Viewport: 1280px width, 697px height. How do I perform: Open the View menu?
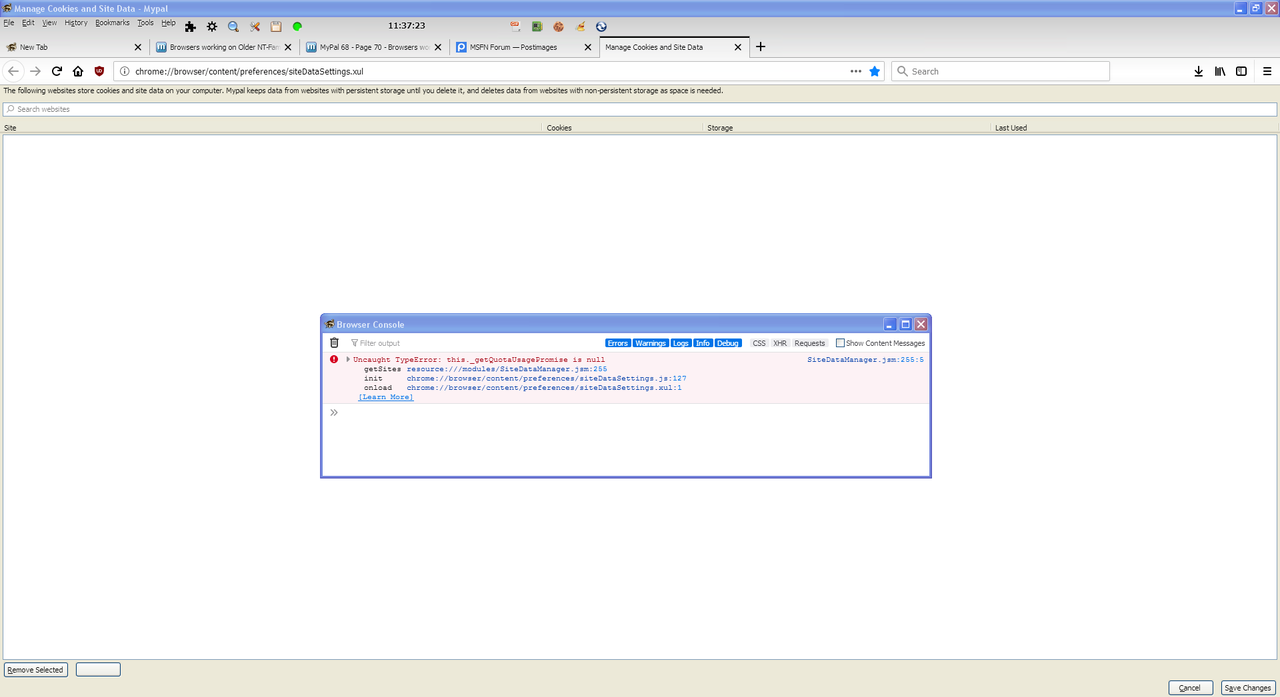click(49, 22)
